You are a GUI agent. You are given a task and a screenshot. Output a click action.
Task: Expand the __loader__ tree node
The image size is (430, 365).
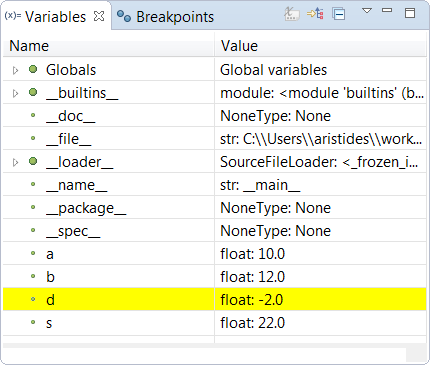click(15, 162)
